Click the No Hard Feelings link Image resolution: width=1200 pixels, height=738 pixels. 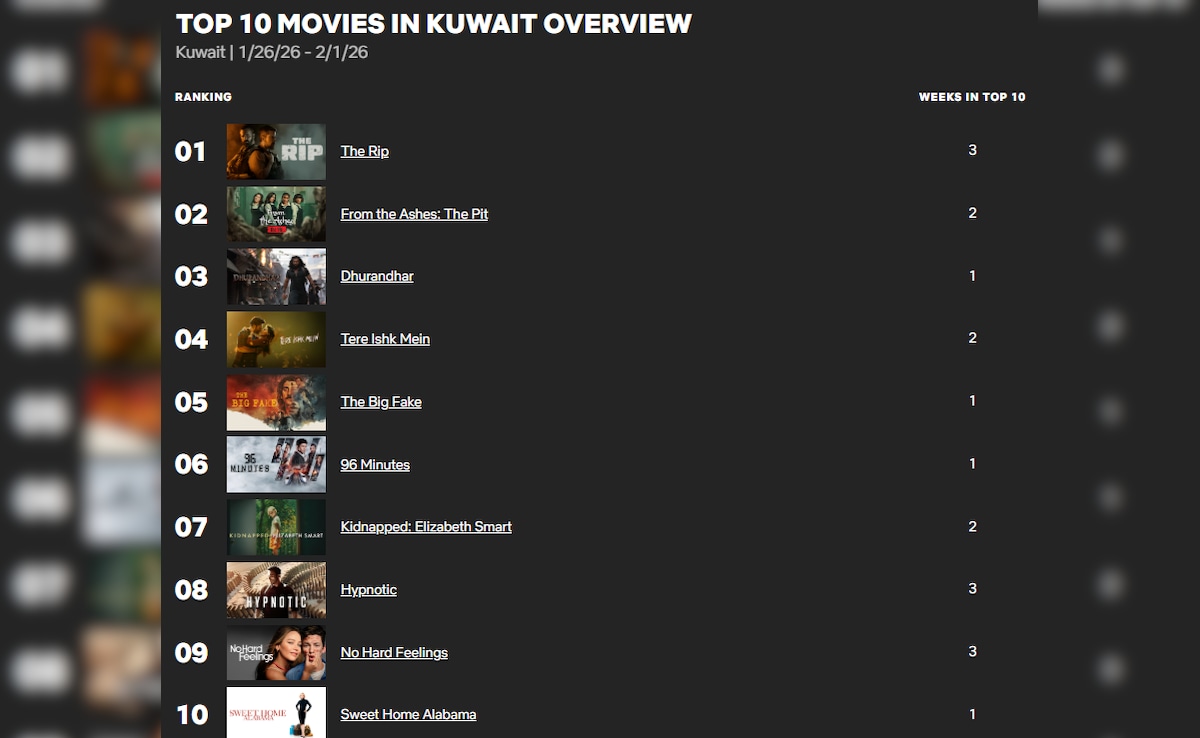click(x=394, y=653)
